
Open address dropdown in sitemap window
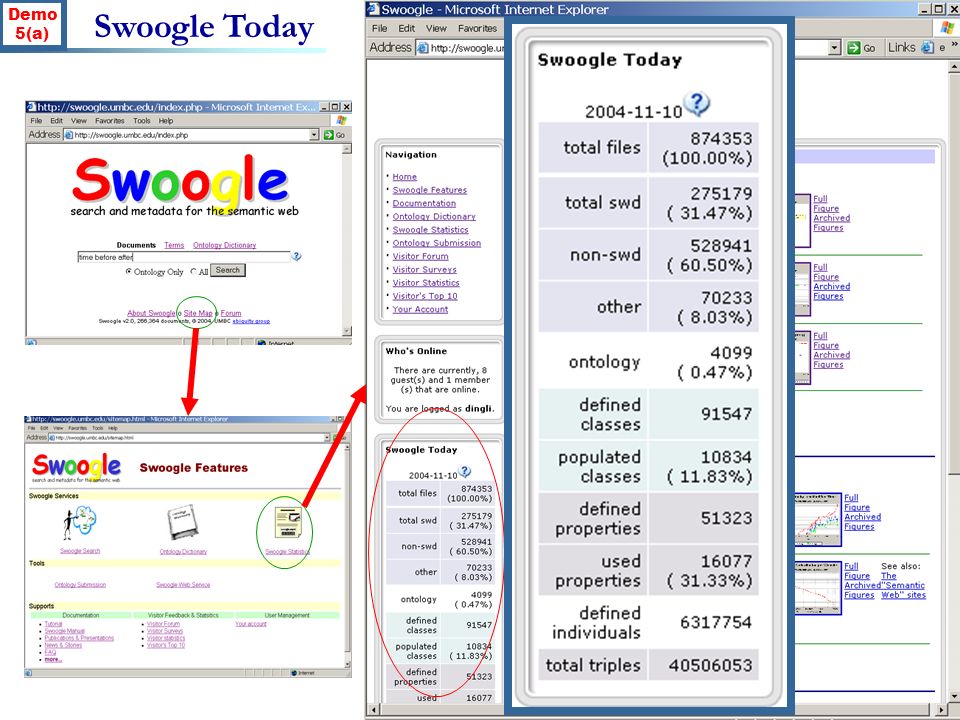click(327, 438)
